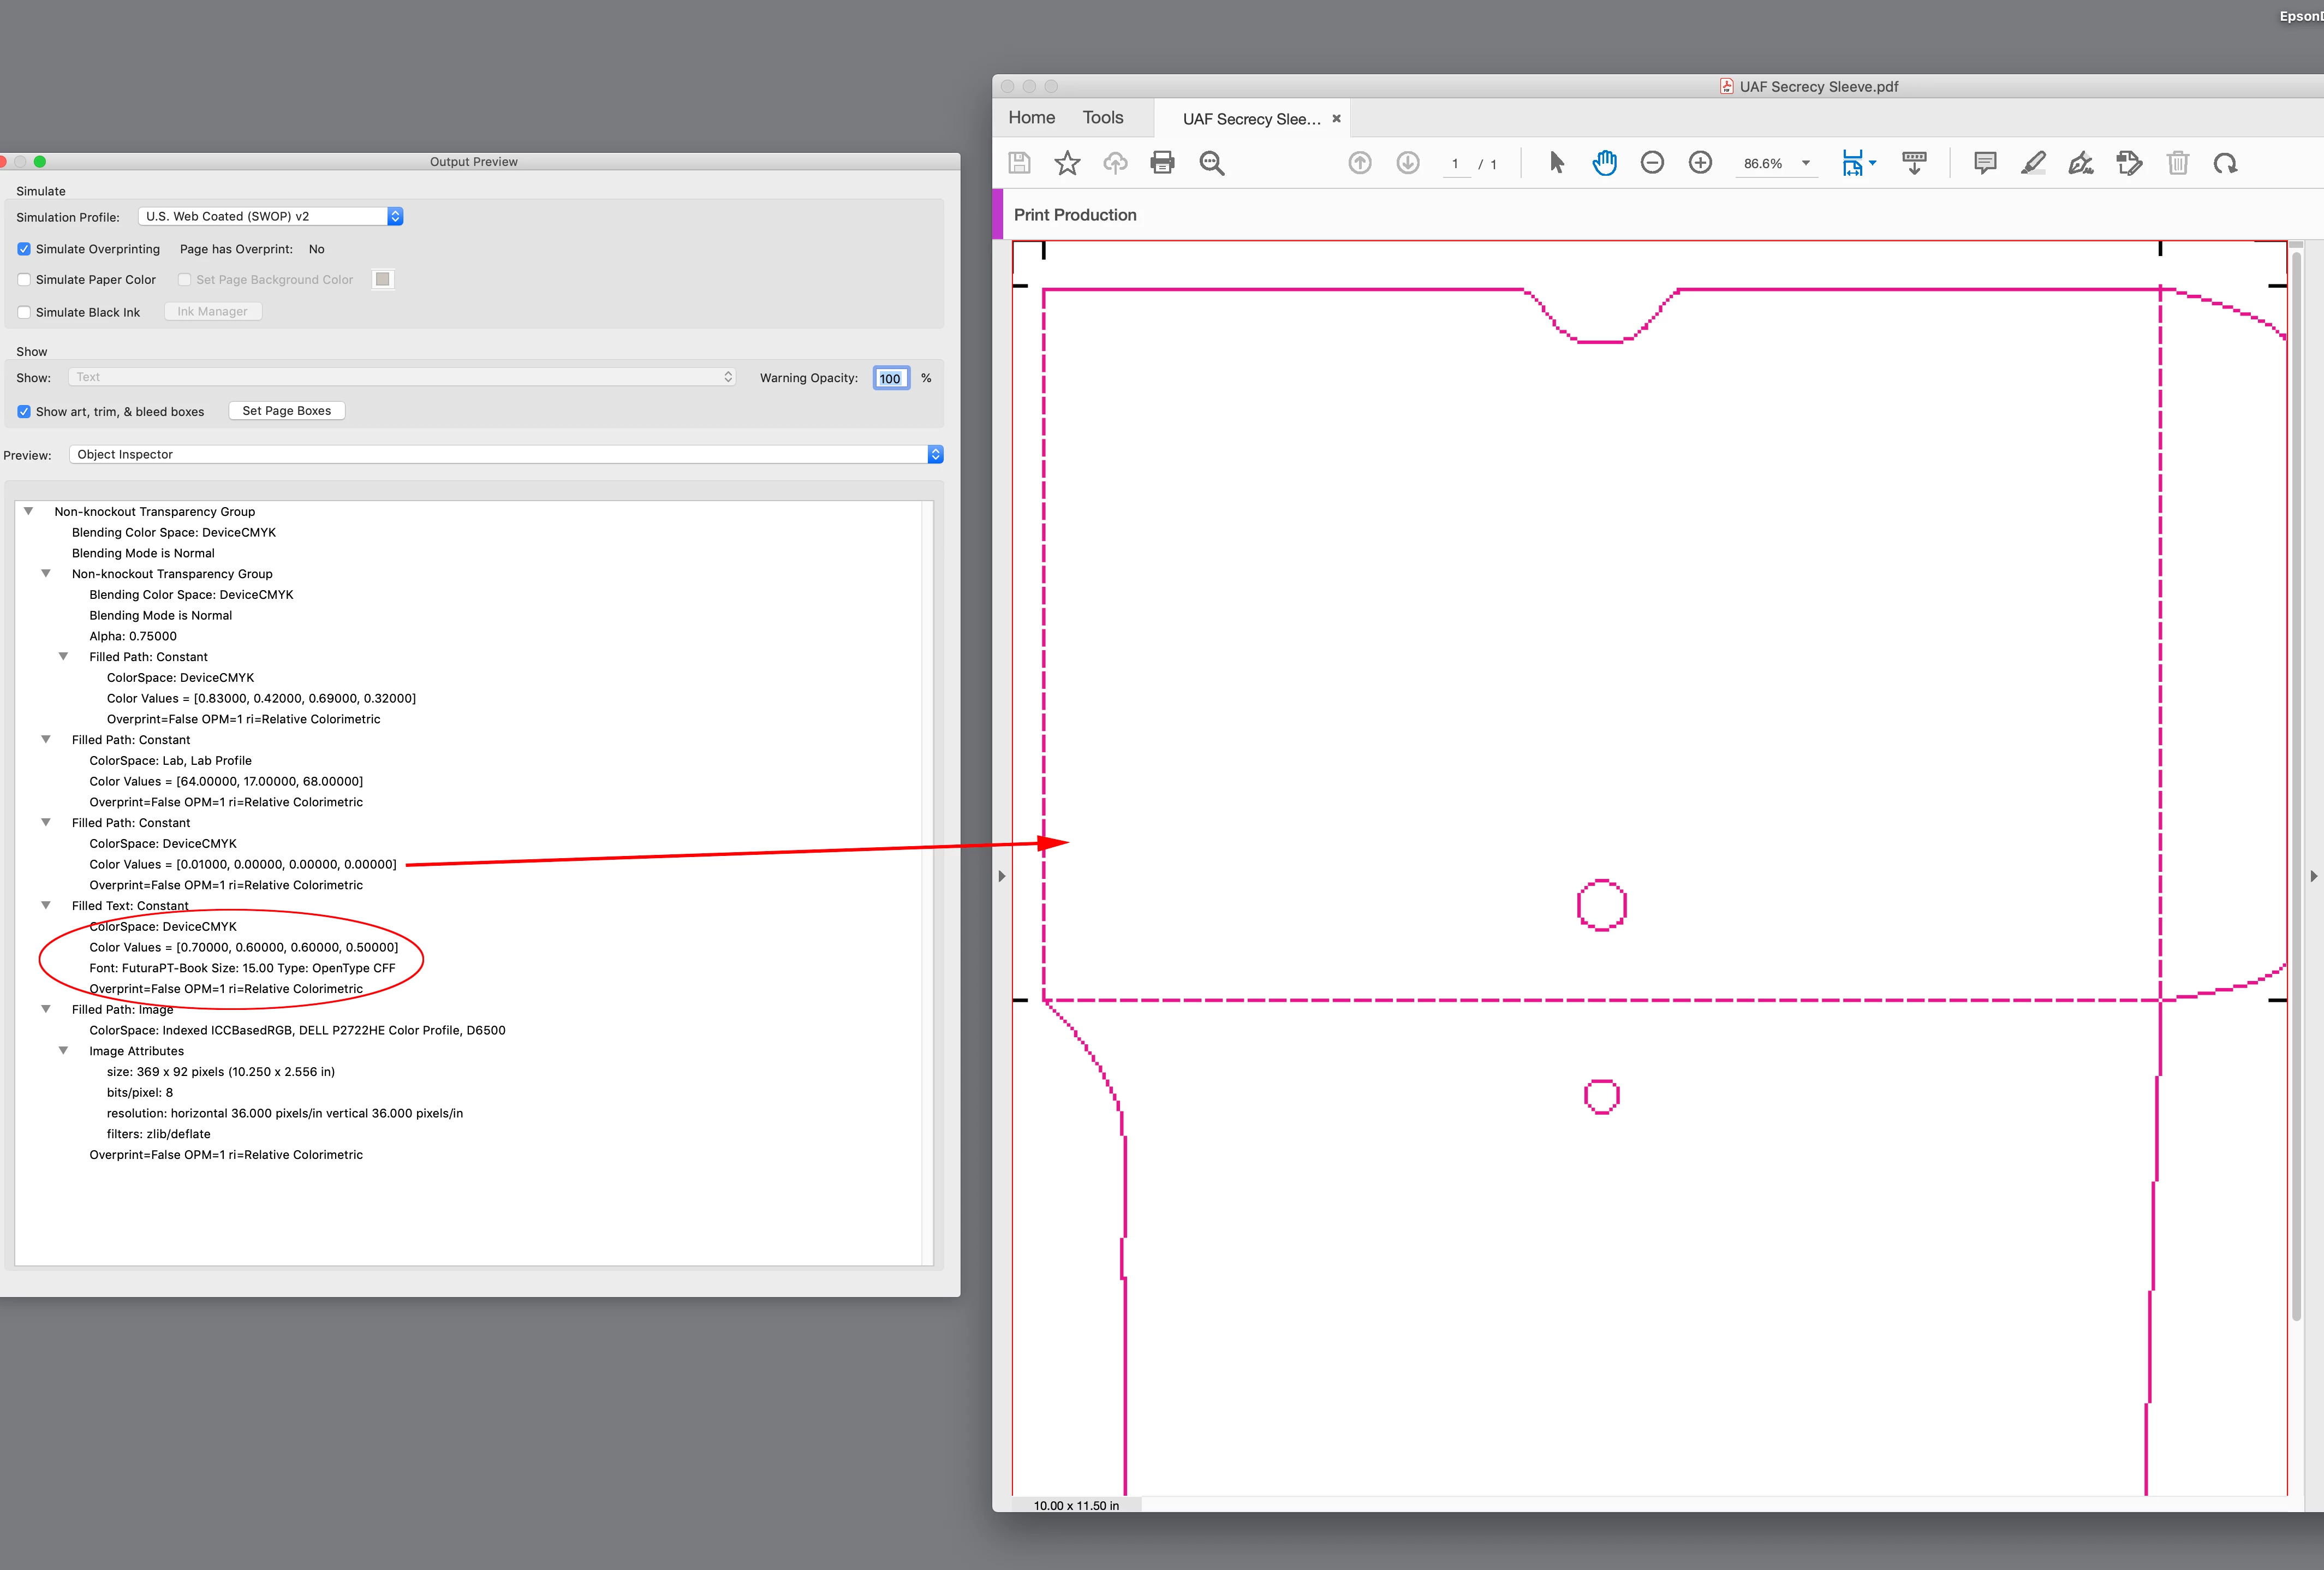The height and width of the screenshot is (1570, 2324).
Task: Click the zoom out minus icon
Action: coord(1652,163)
